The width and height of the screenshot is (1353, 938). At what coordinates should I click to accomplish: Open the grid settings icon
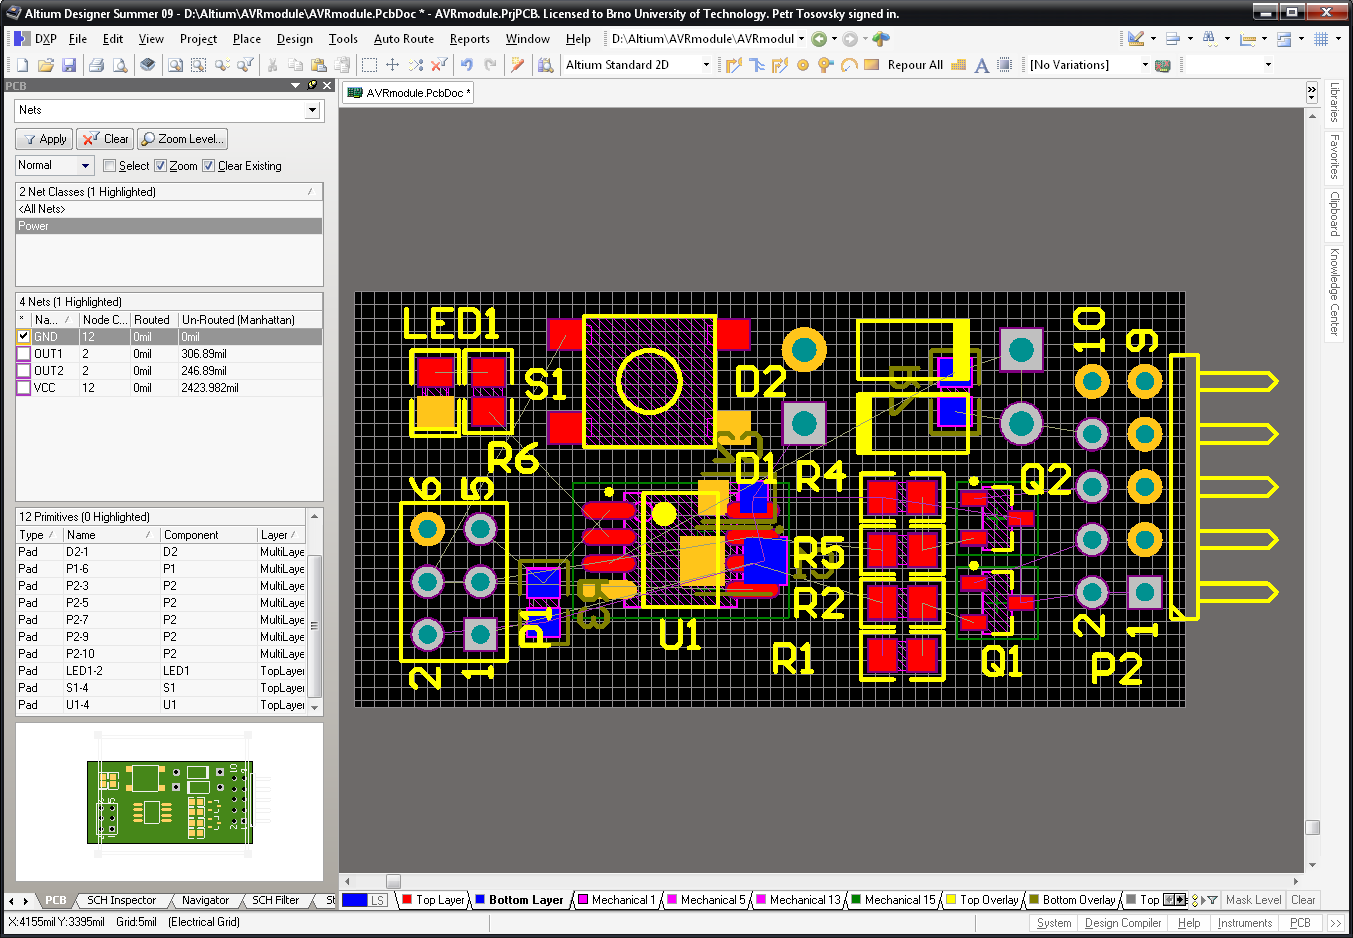click(x=1321, y=39)
